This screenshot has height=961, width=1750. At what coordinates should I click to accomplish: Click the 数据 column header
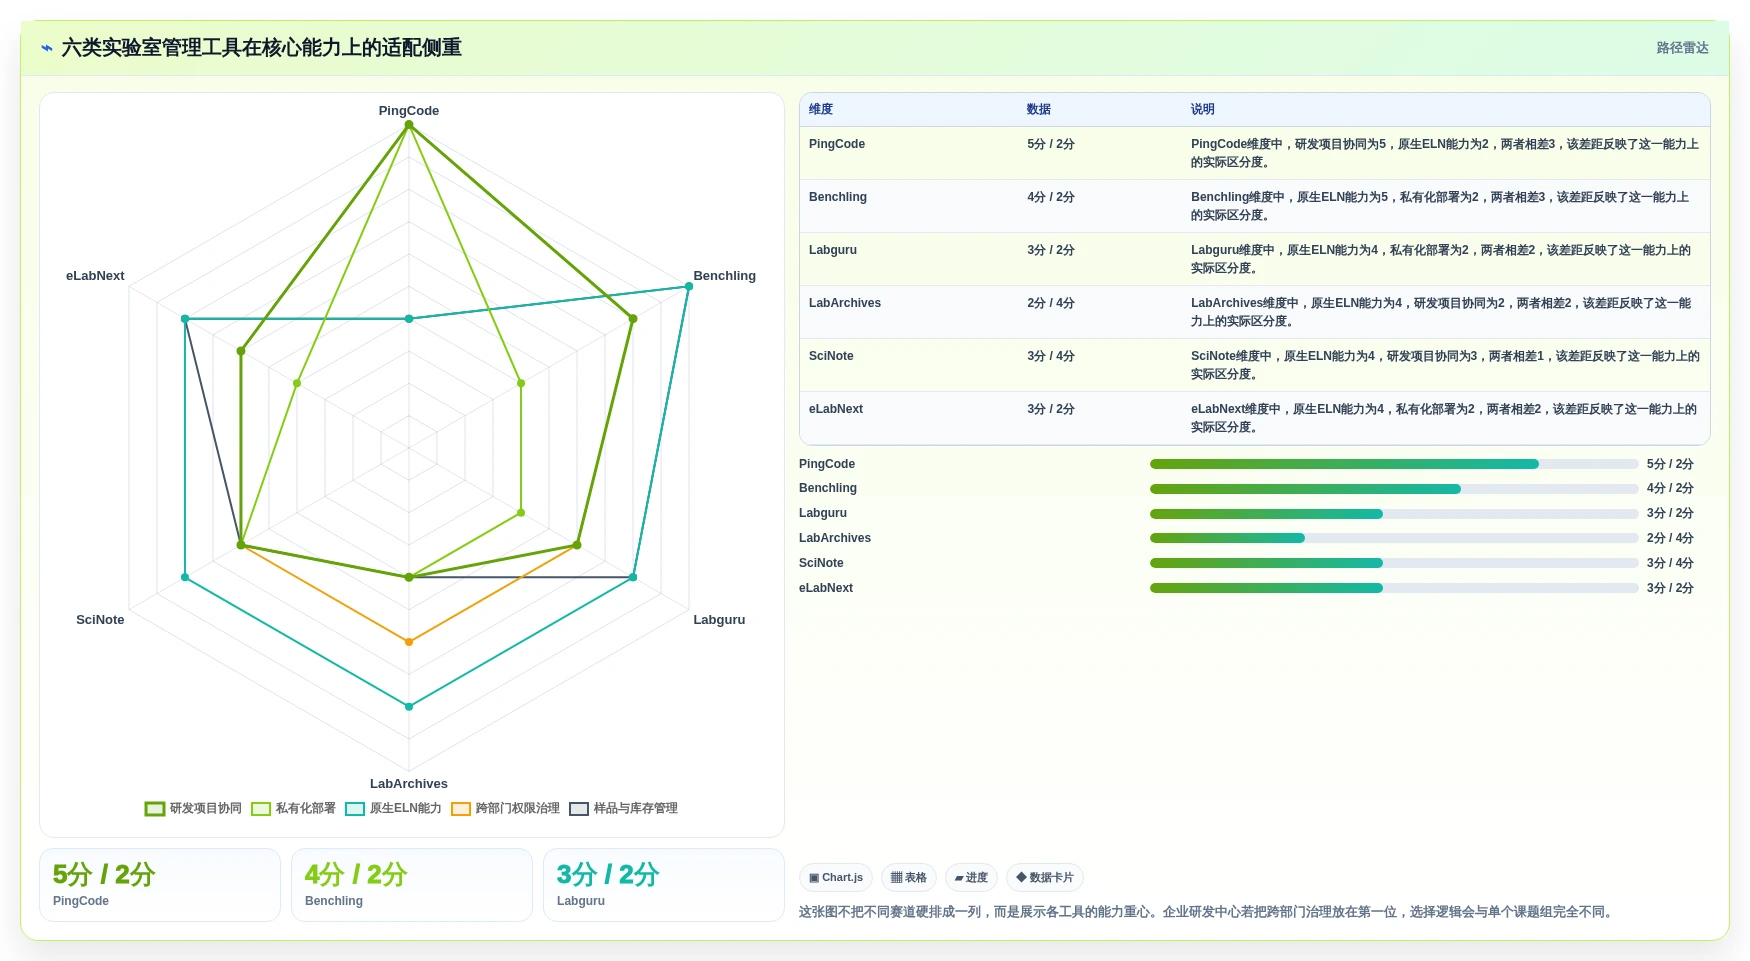[1039, 109]
